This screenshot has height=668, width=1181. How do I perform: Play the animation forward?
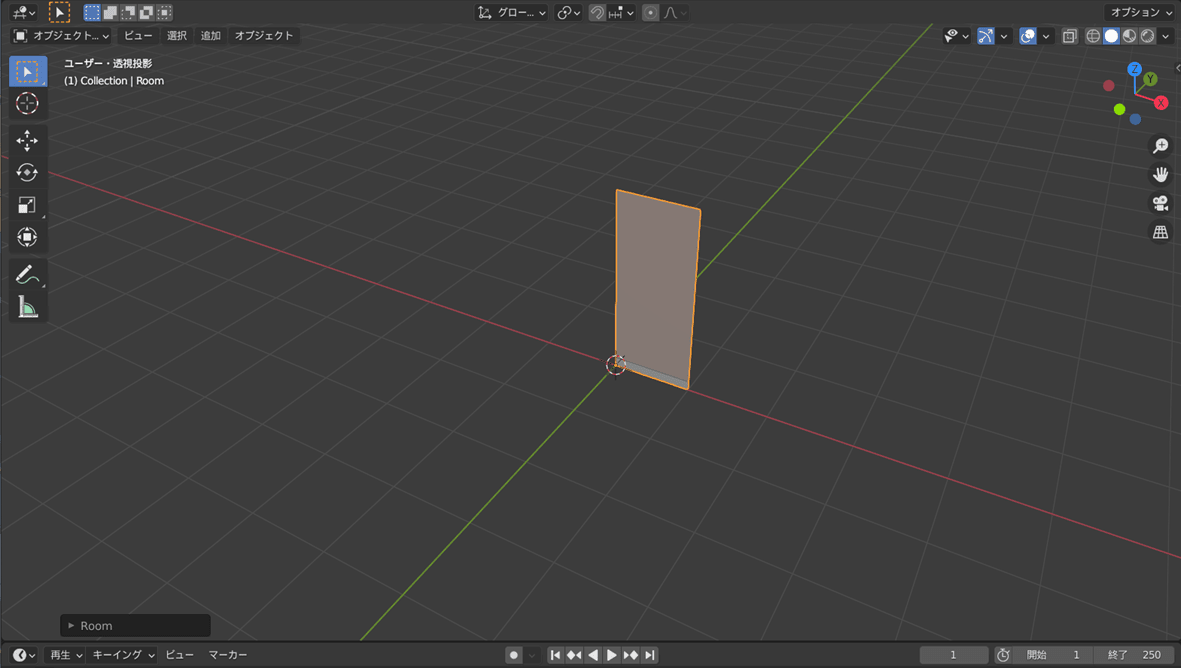[612, 655]
